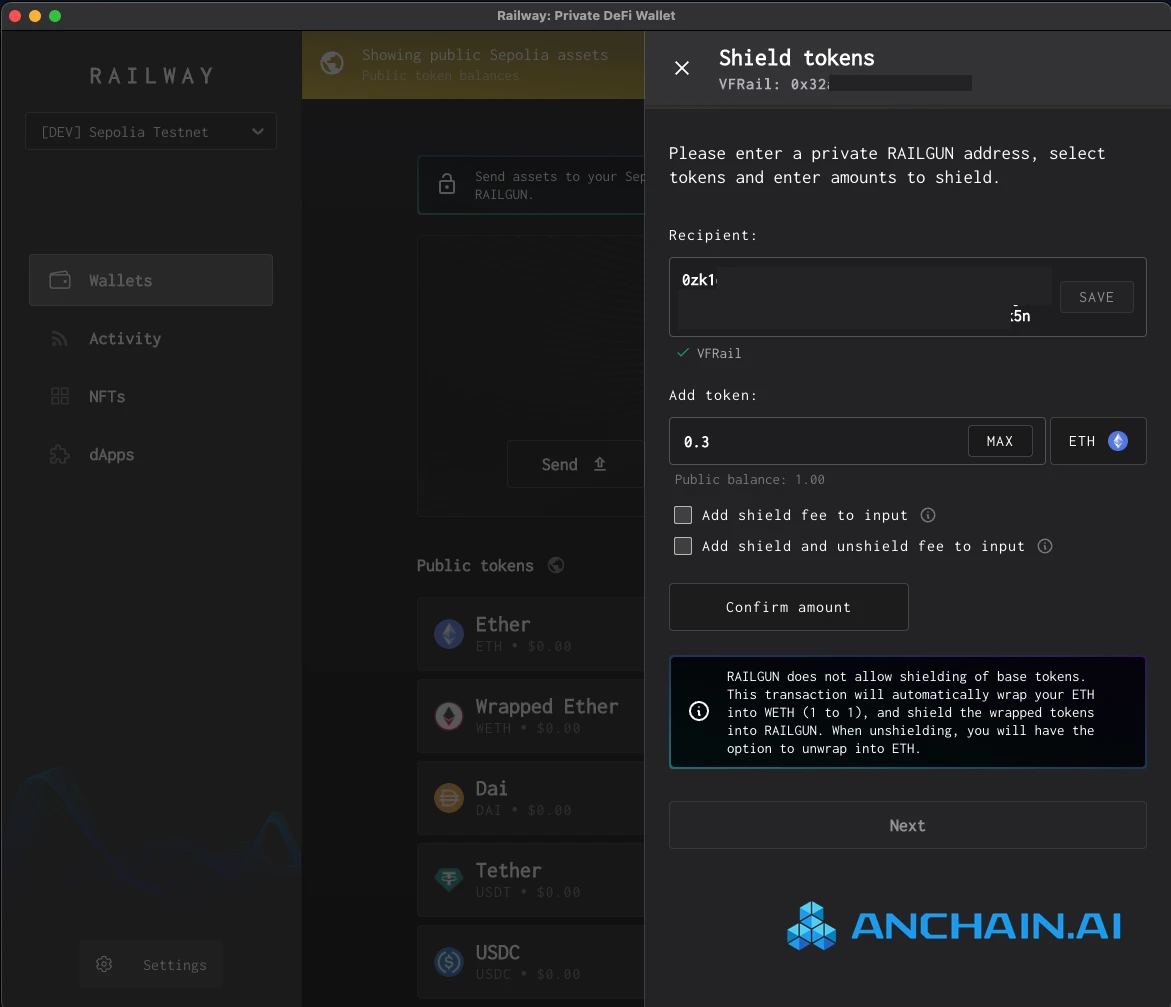1171x1007 pixels.
Task: Open the Sepolia Testnet network dropdown
Action: pyautogui.click(x=150, y=131)
